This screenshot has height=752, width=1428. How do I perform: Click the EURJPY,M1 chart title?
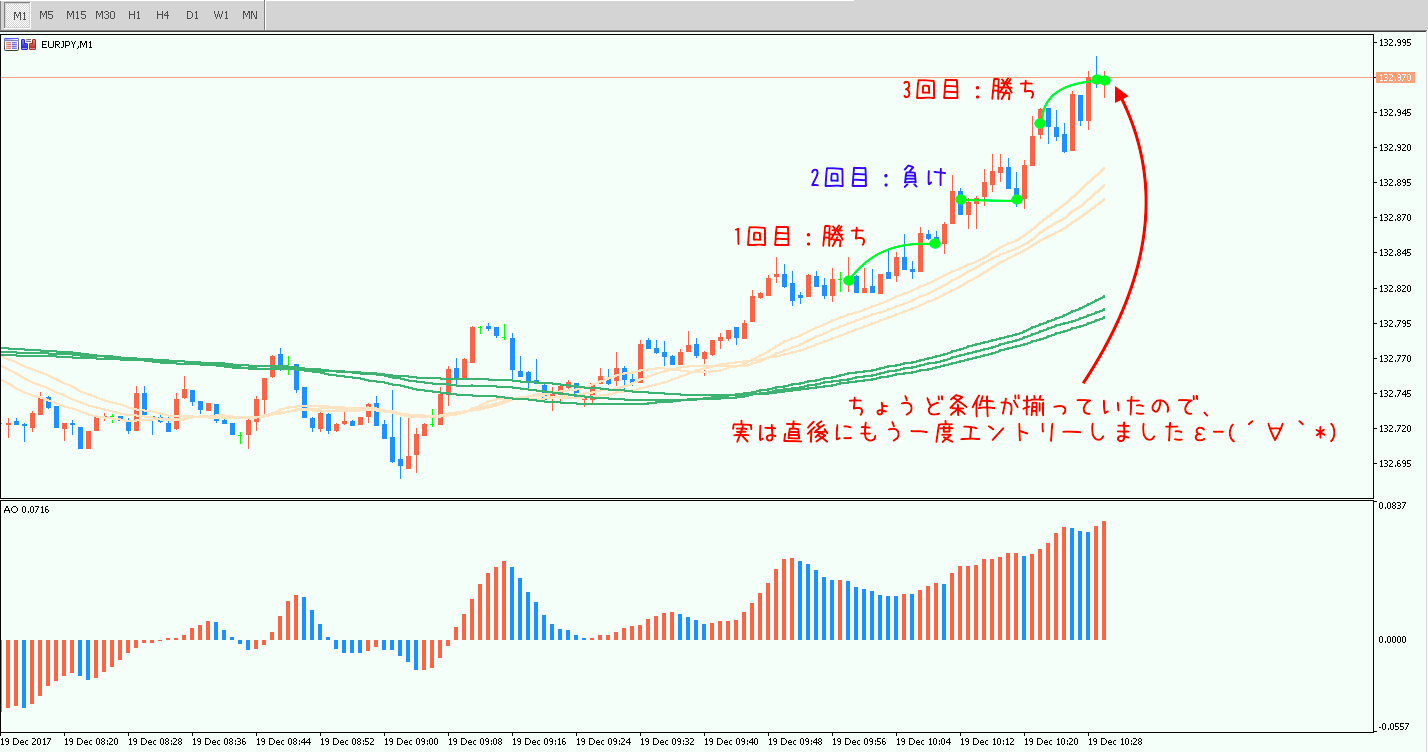[x=66, y=44]
